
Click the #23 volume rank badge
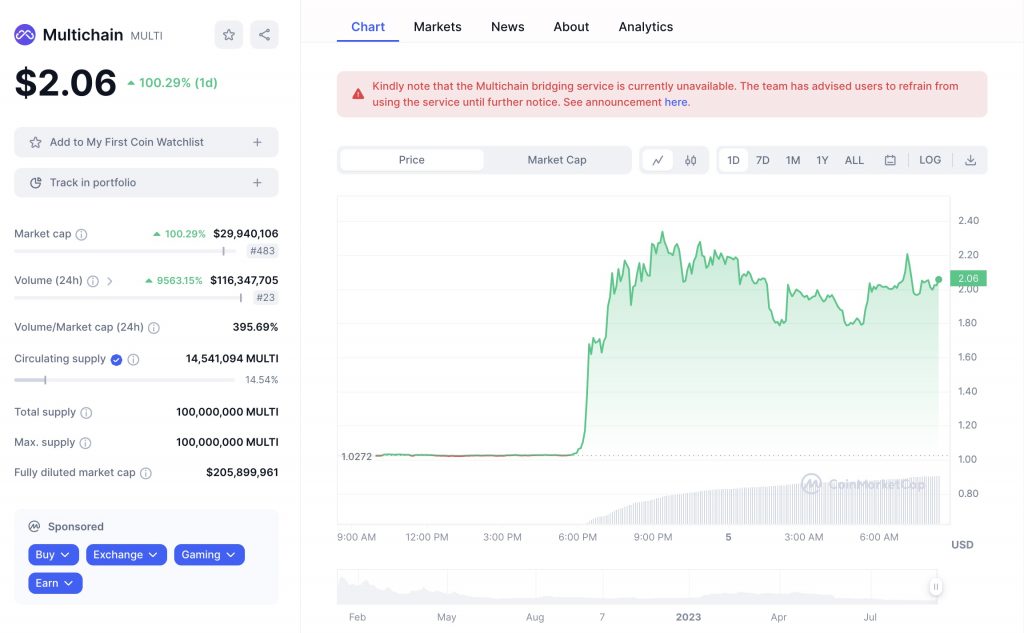[265, 298]
